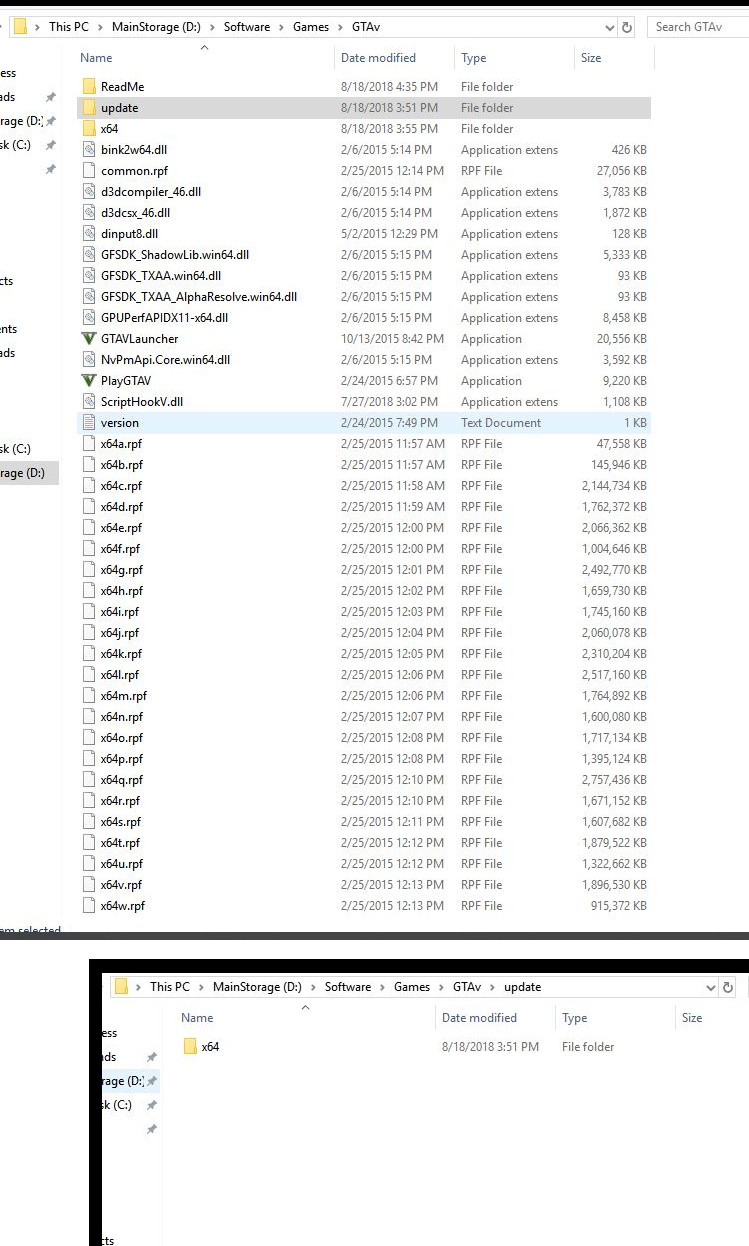Refresh the update folder view
Image resolution: width=749 pixels, height=1246 pixels.
point(728,987)
